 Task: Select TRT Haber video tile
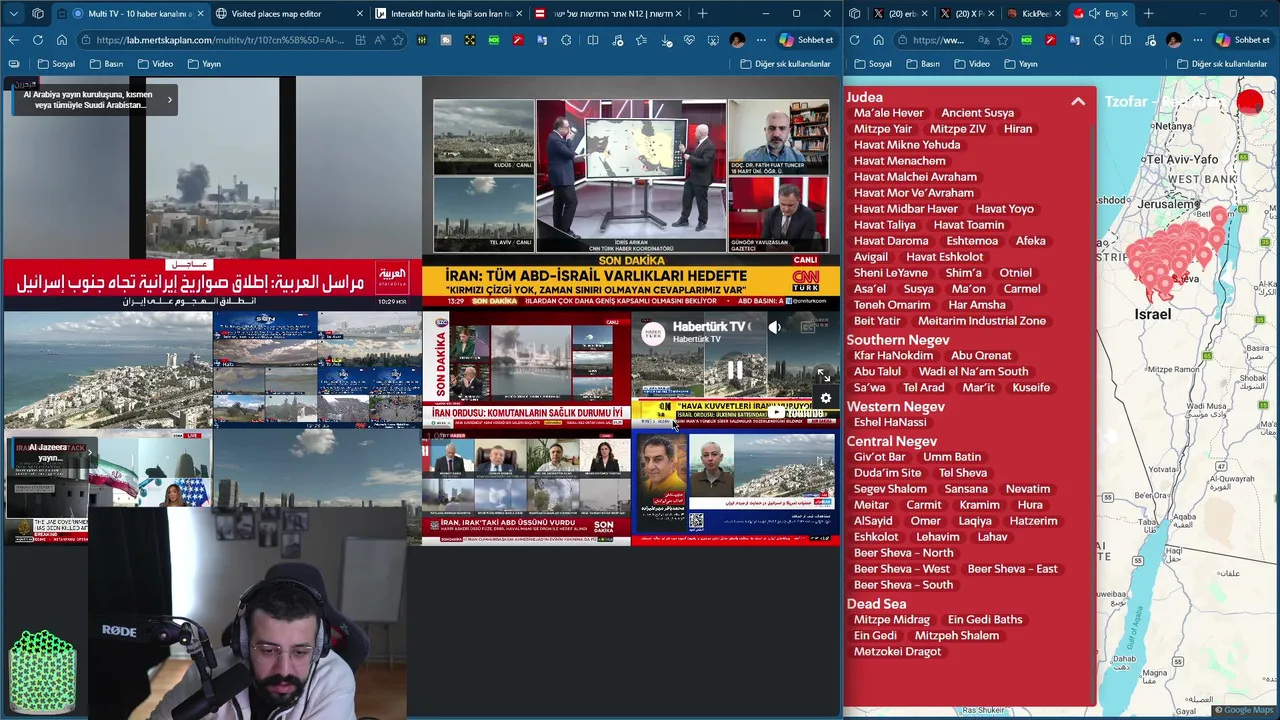pyautogui.click(x=526, y=487)
